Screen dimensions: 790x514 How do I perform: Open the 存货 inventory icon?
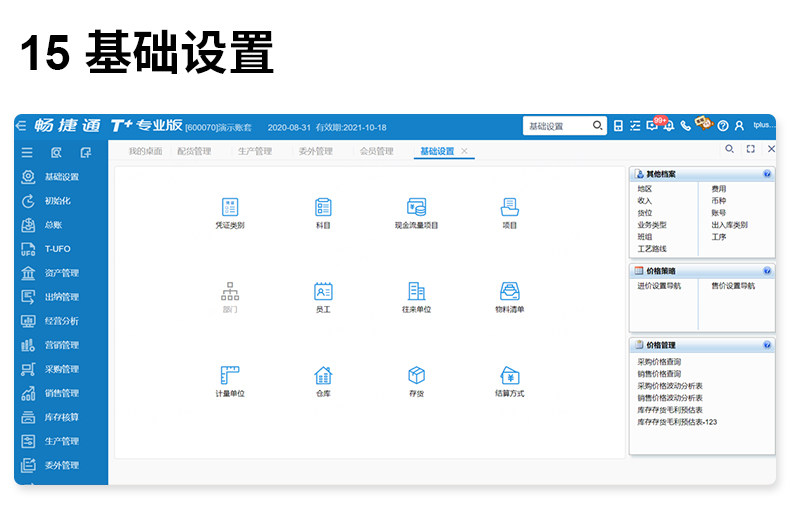coord(416,375)
